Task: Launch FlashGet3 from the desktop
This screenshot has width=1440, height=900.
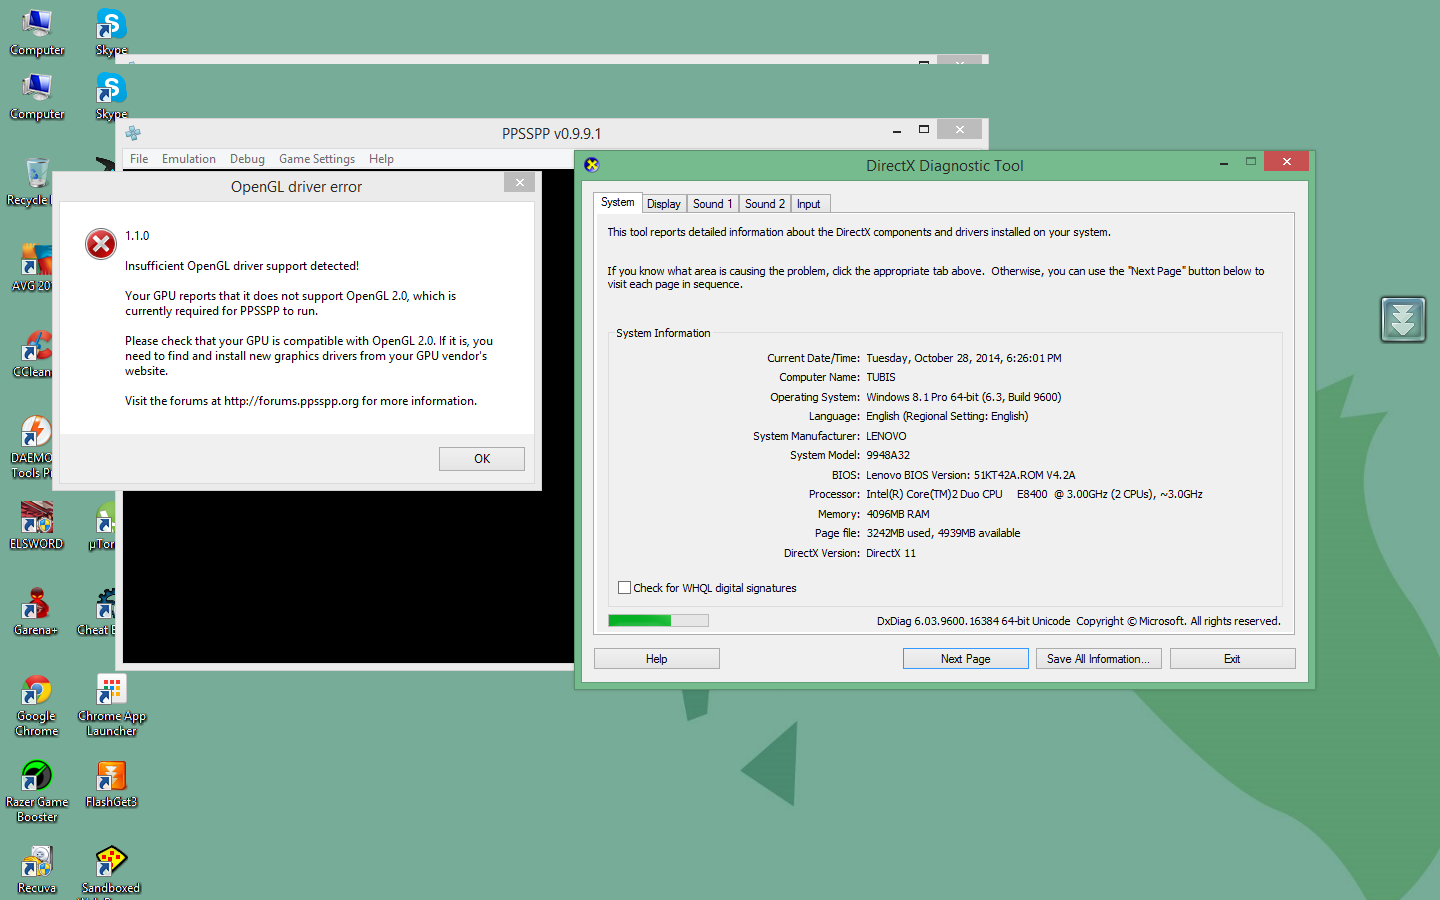Action: point(111,778)
